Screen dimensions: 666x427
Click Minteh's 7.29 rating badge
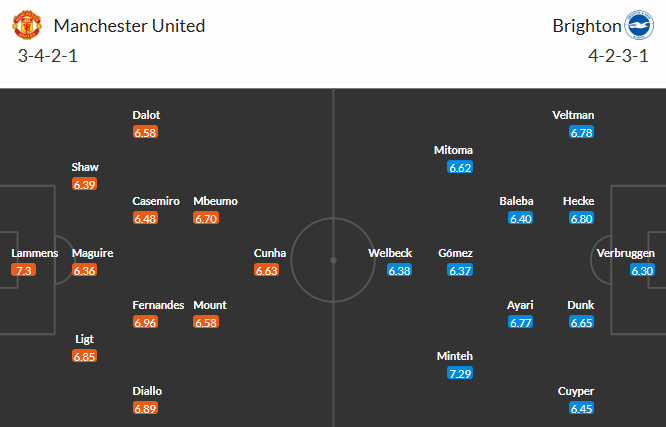[x=460, y=373]
